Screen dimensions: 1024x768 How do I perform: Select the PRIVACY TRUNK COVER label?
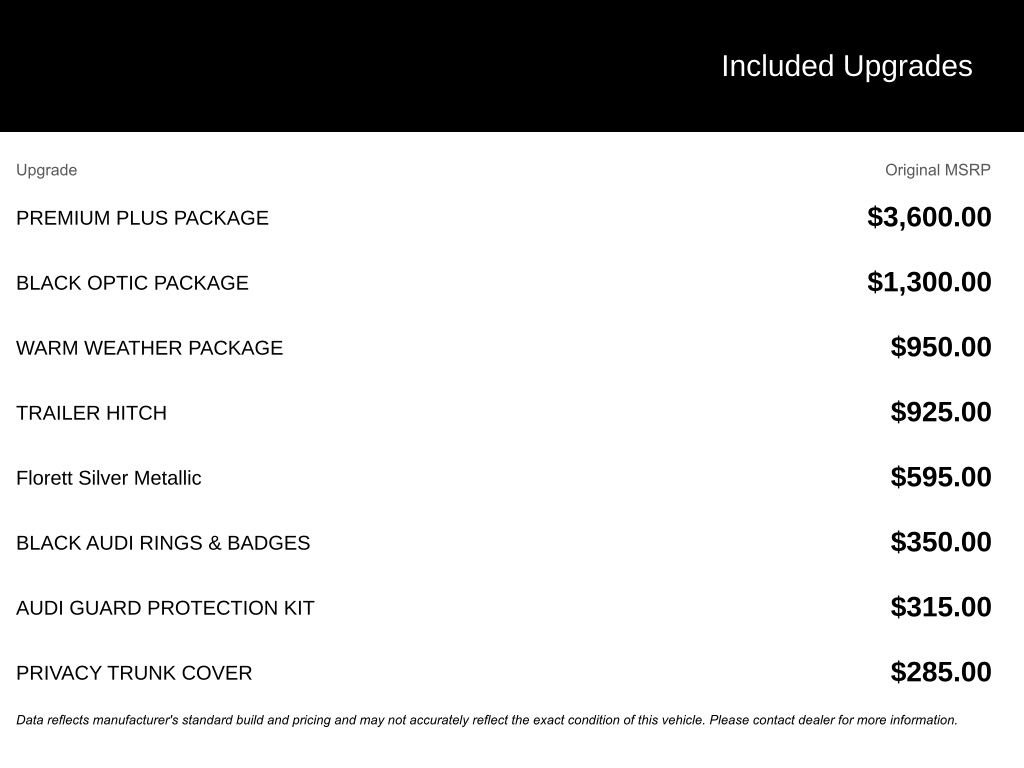point(134,673)
